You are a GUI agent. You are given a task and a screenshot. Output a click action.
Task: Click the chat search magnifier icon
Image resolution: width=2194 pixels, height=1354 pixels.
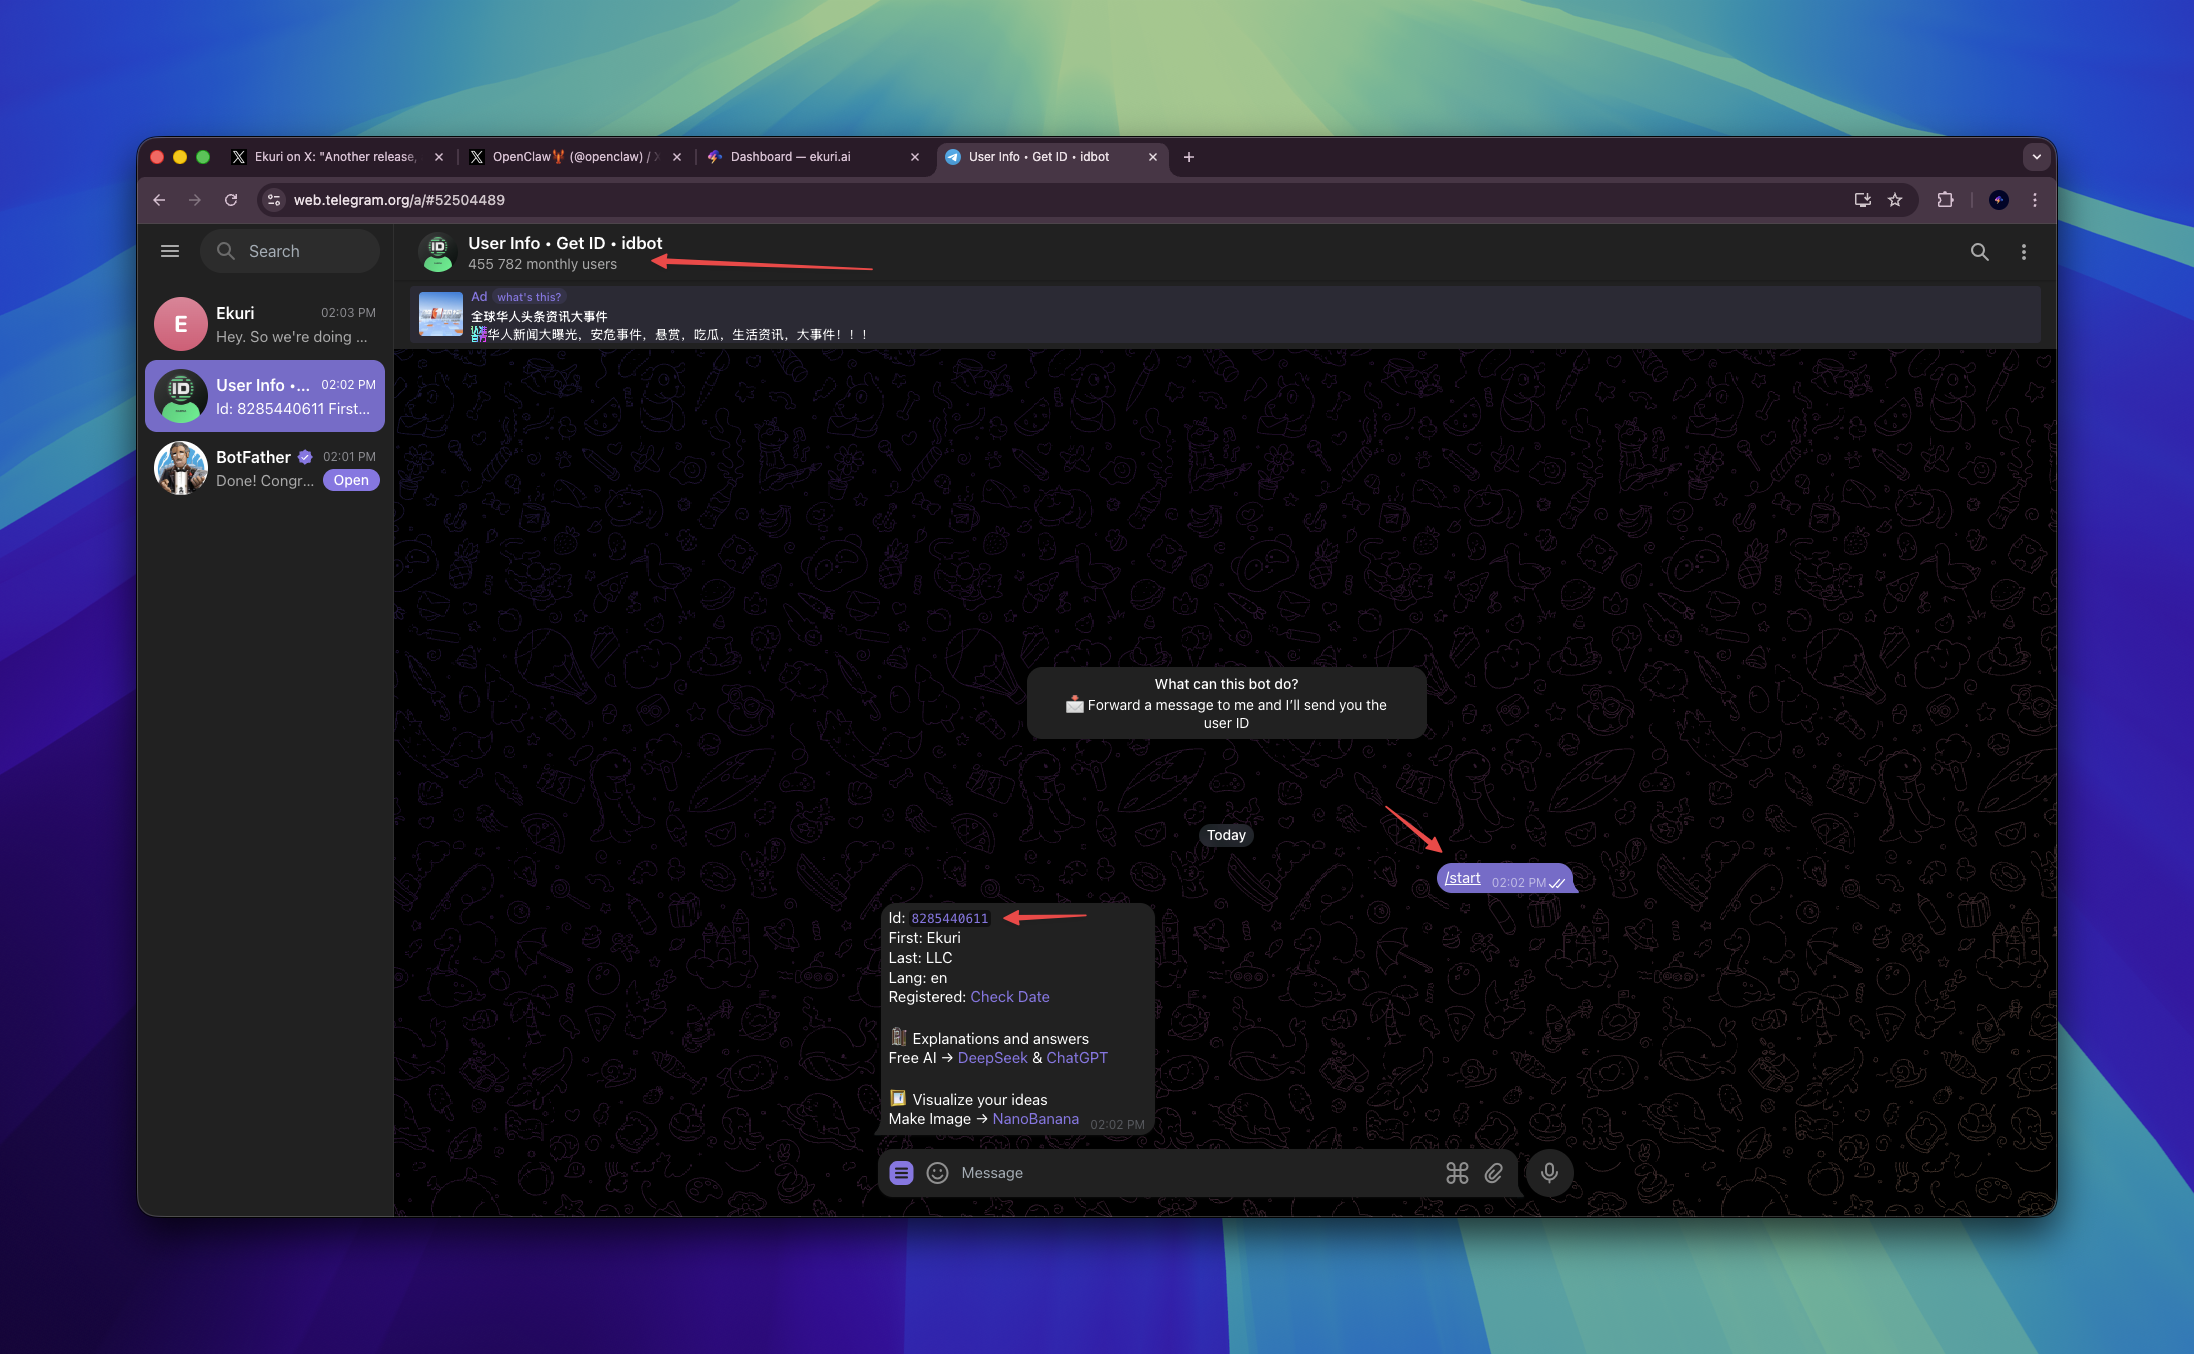1979,252
